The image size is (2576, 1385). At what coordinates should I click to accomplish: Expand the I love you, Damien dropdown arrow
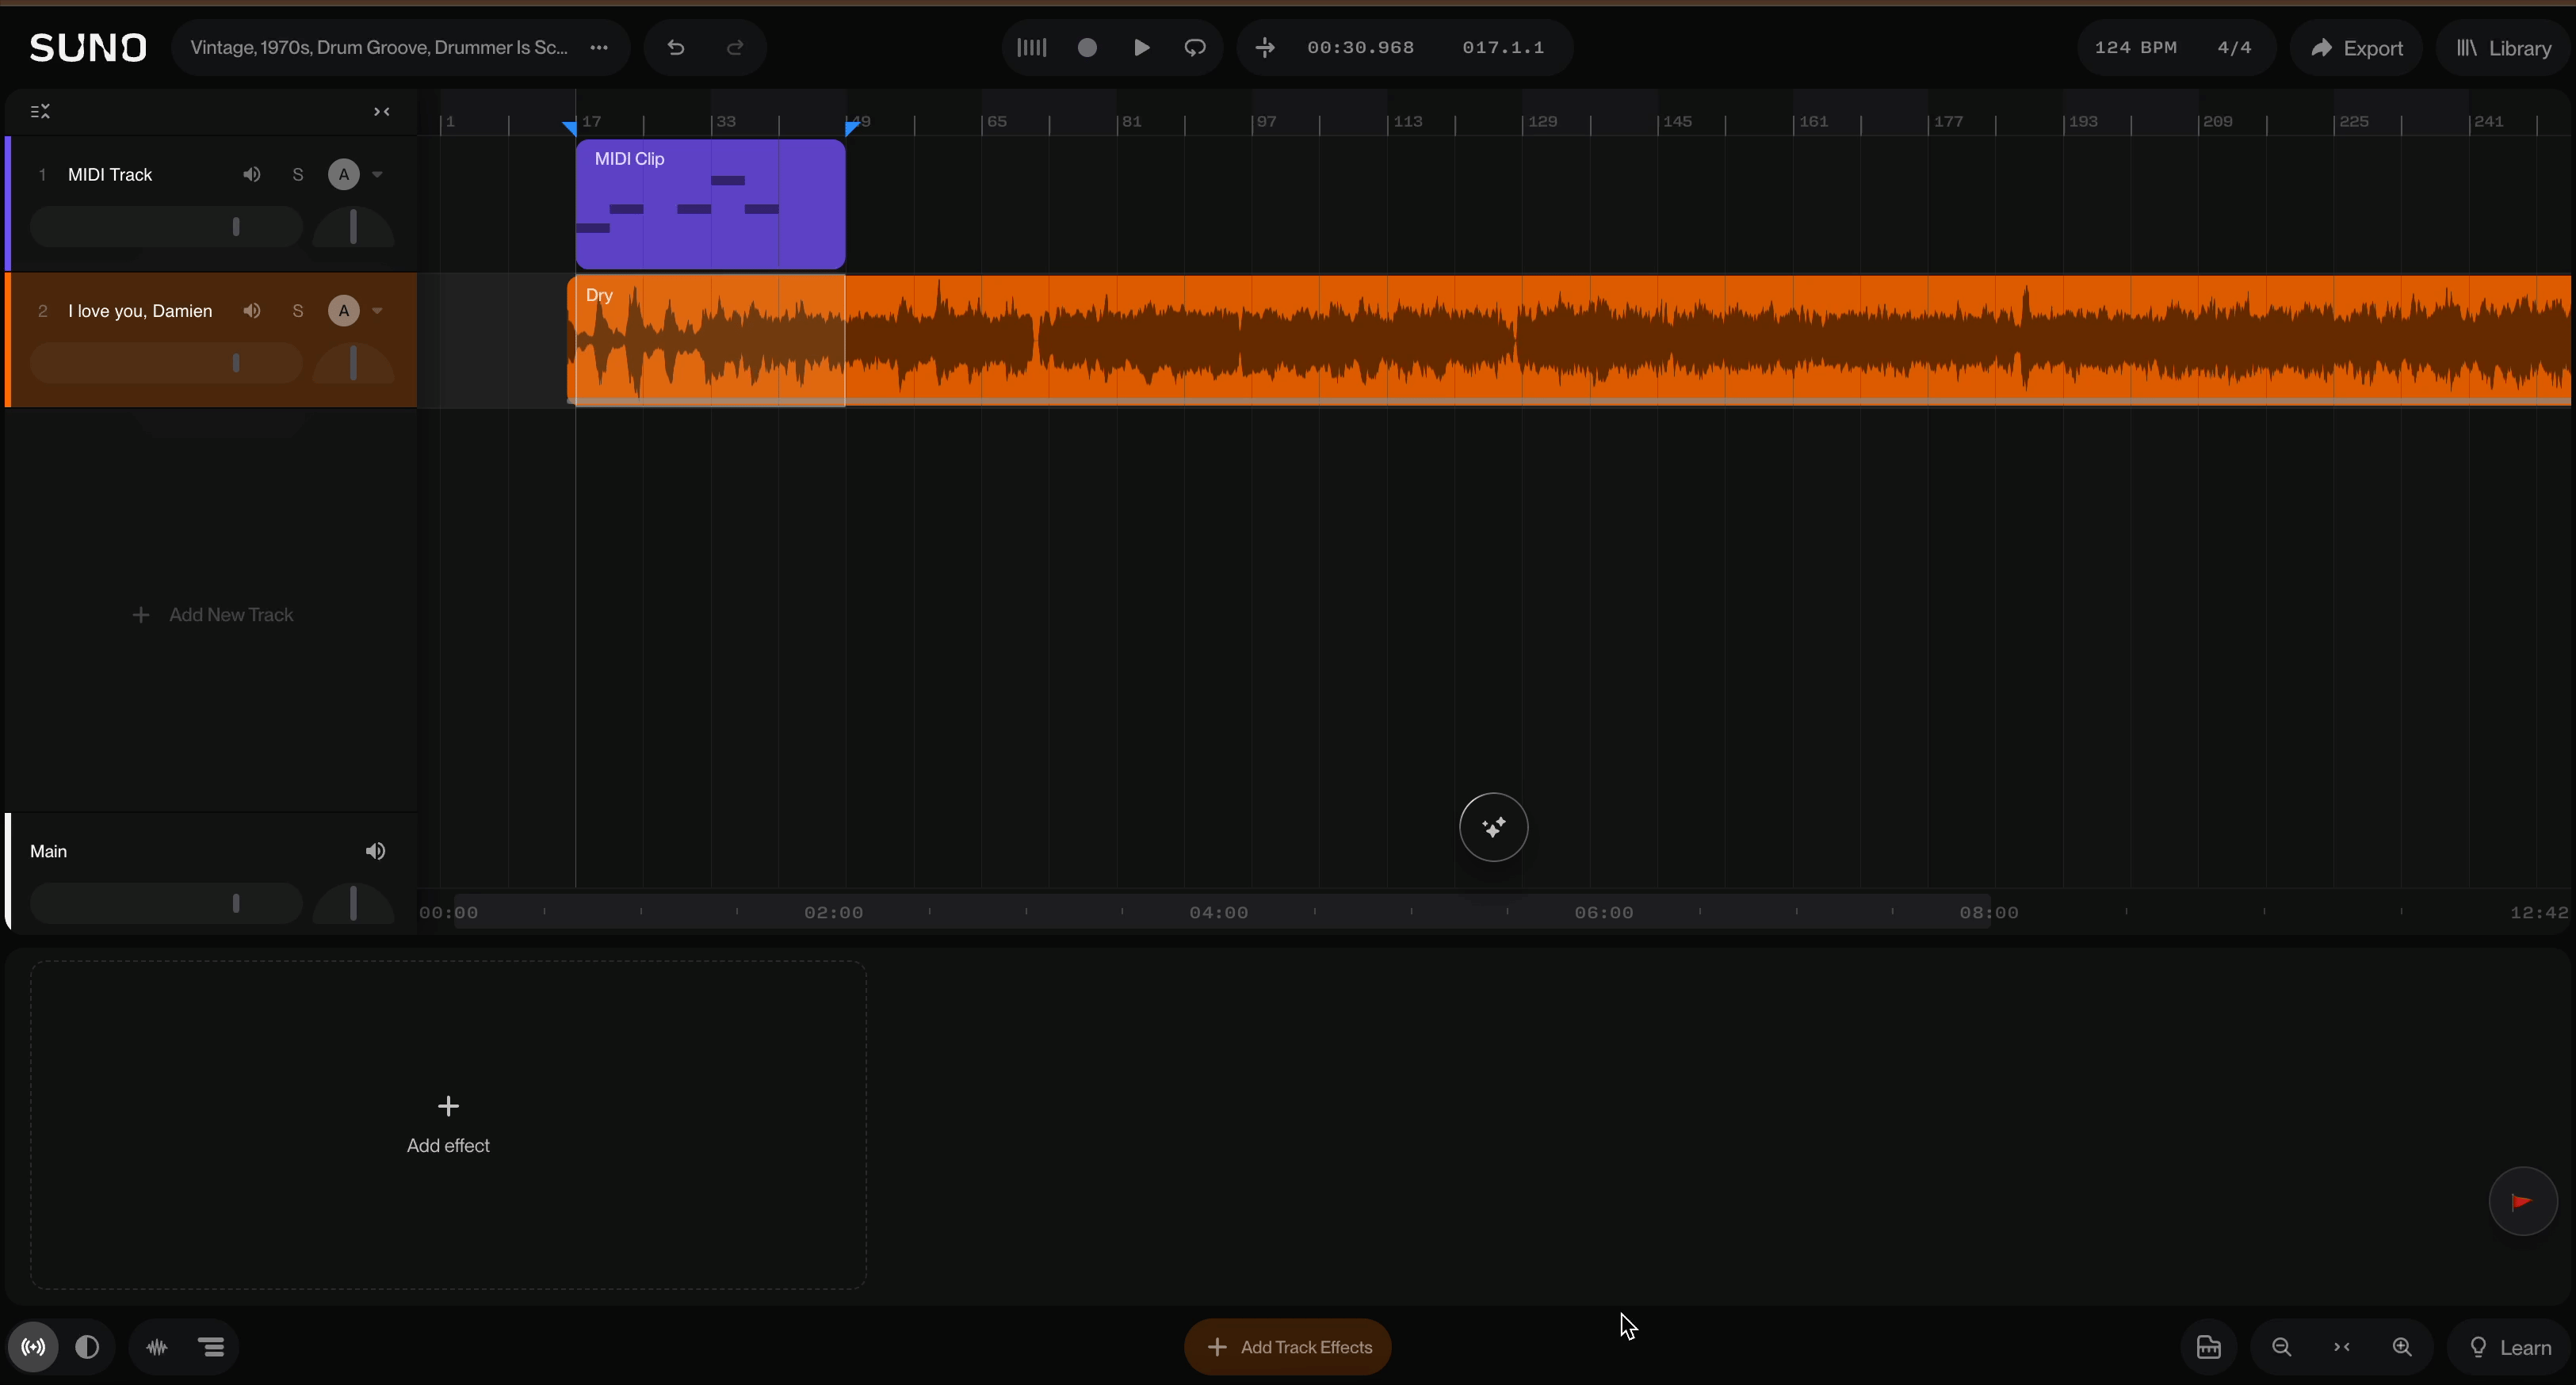coord(377,311)
